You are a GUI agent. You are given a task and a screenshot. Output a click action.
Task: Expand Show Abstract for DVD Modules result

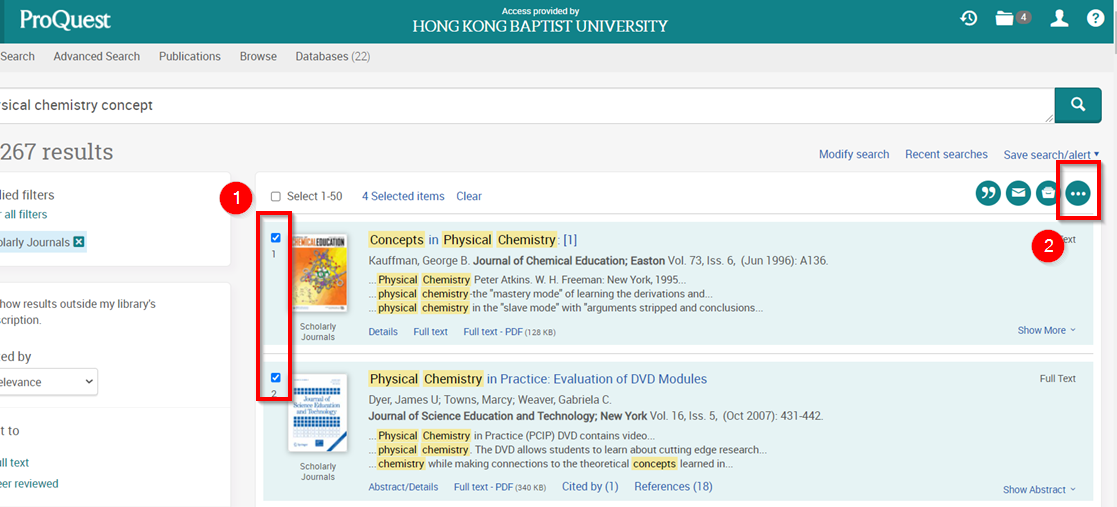click(x=1039, y=490)
